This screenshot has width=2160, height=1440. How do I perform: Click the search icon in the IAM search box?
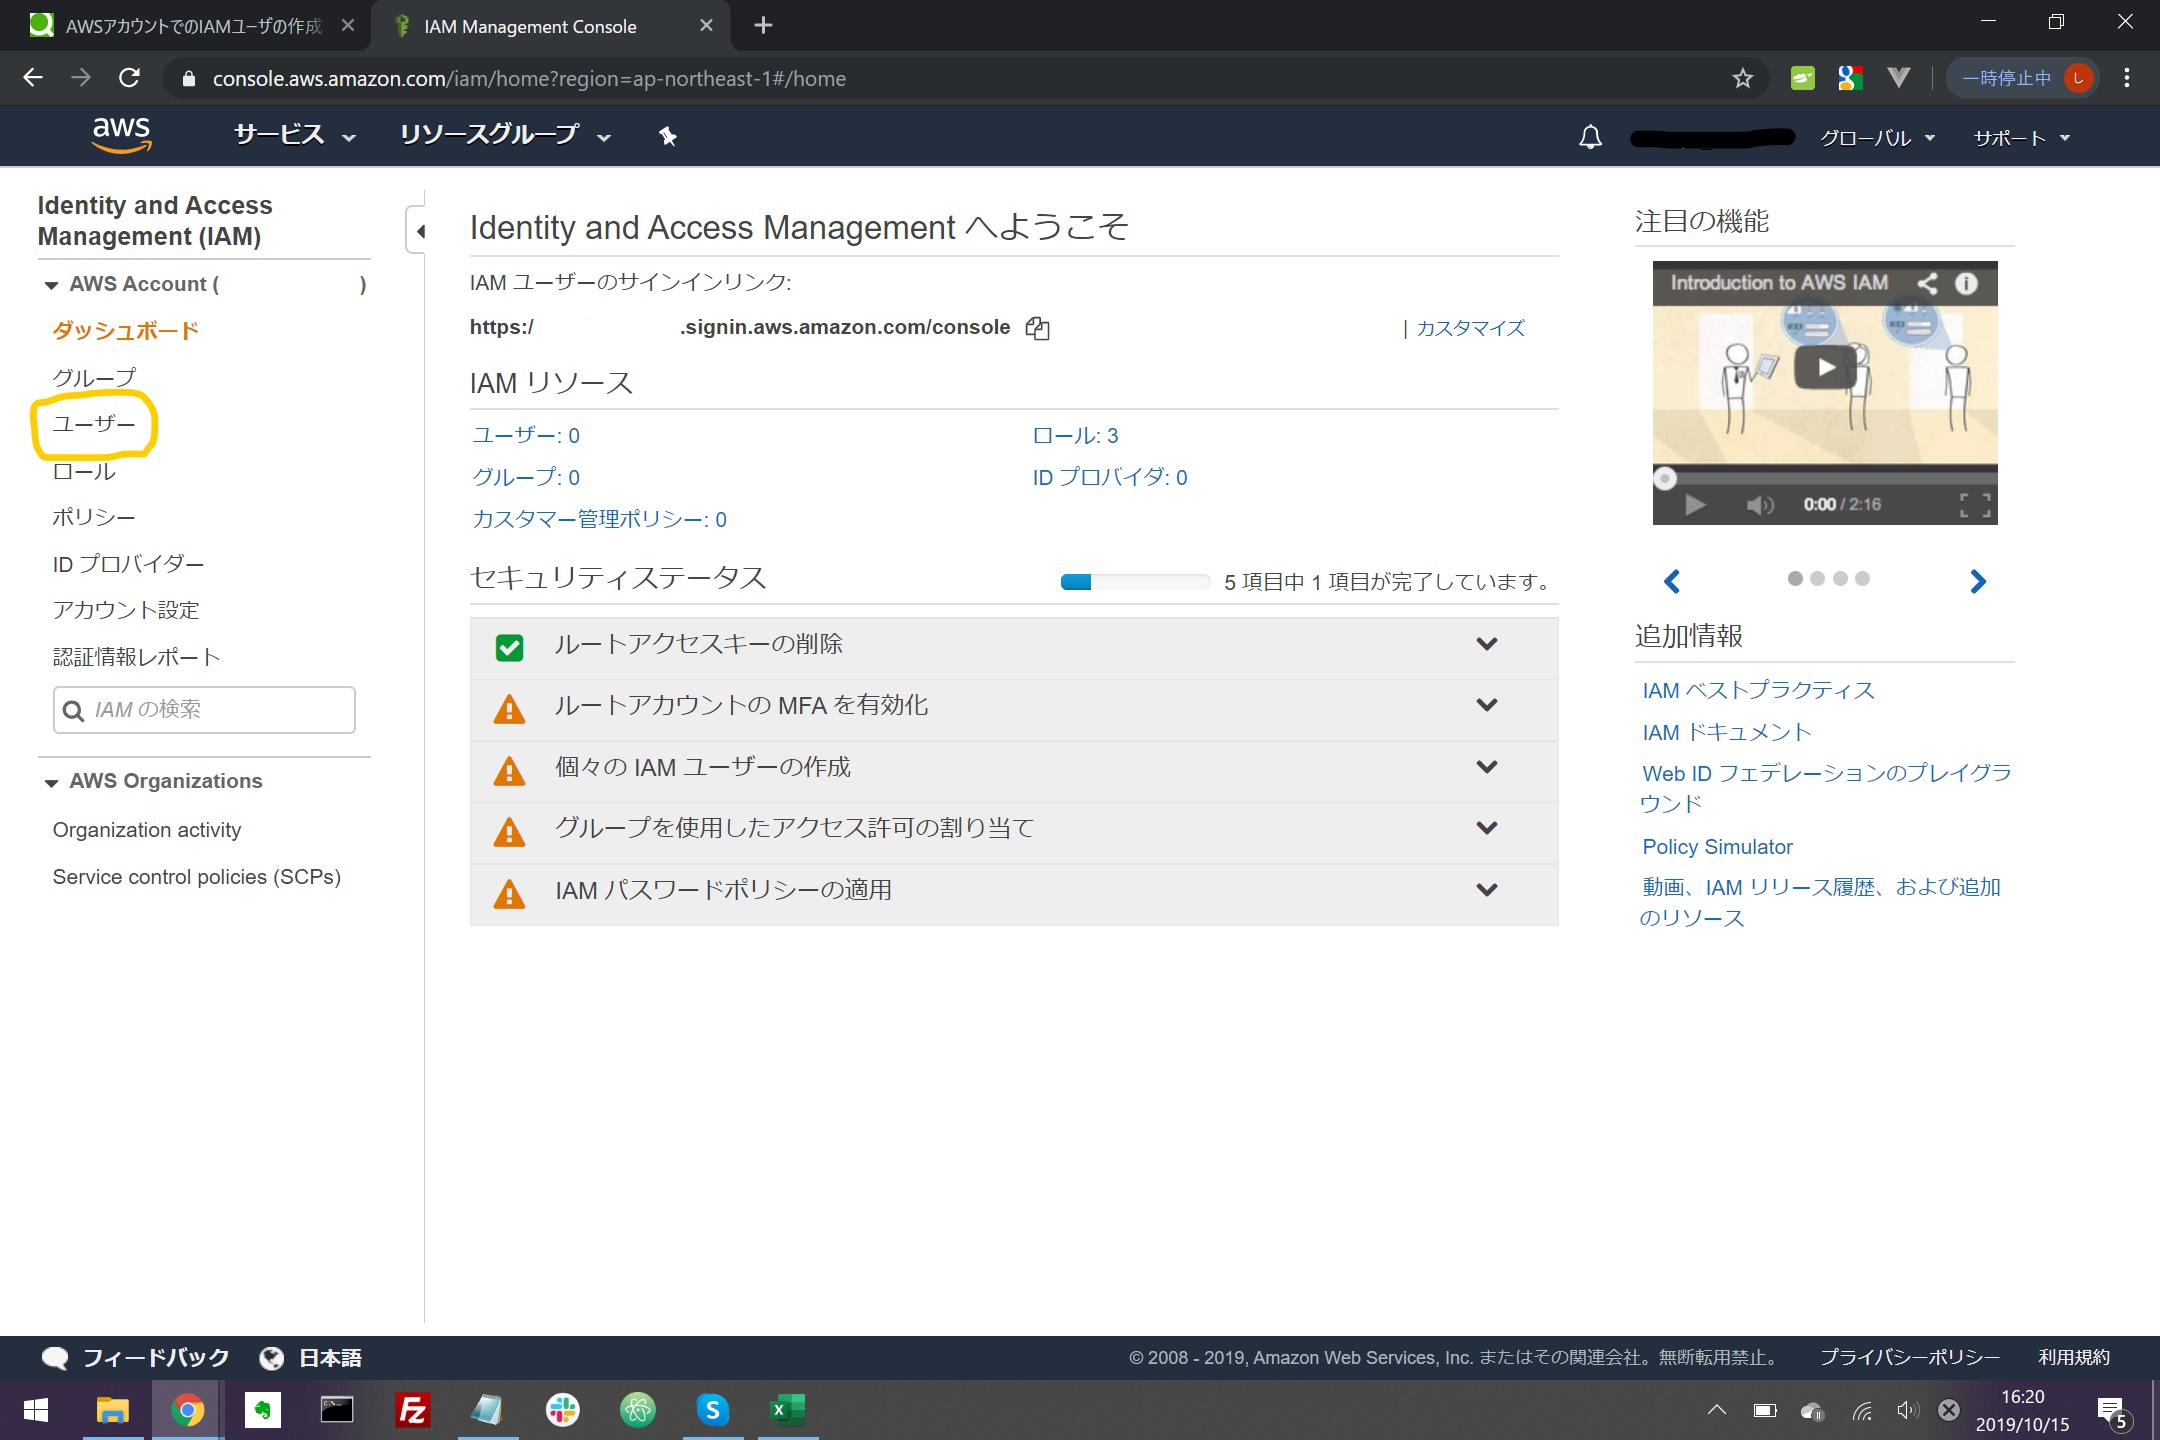click(x=74, y=710)
